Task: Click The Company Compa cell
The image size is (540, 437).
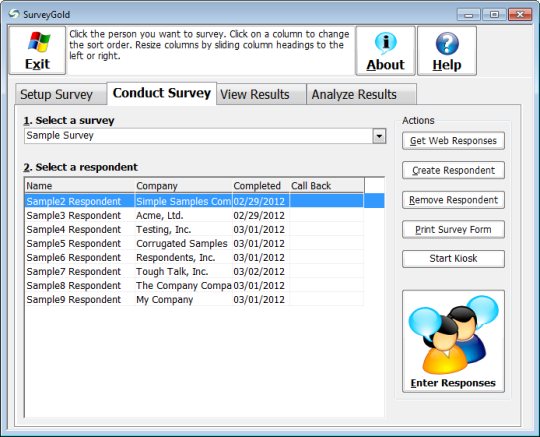Action: (x=184, y=286)
